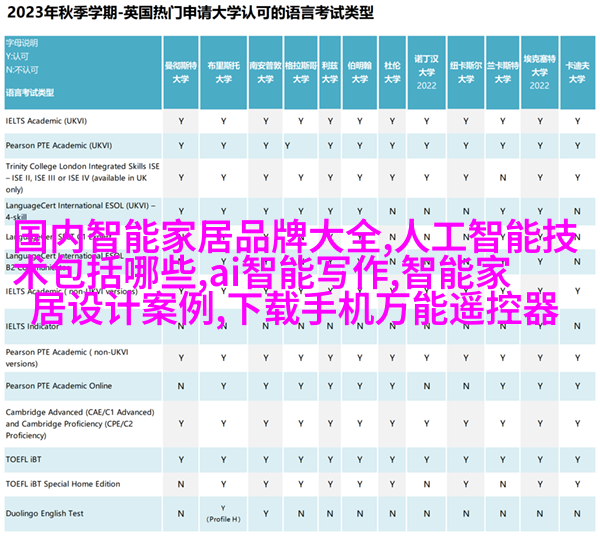Click Pearson PTE Academic Online N under 纽卡斯尔大学

pos(466,386)
